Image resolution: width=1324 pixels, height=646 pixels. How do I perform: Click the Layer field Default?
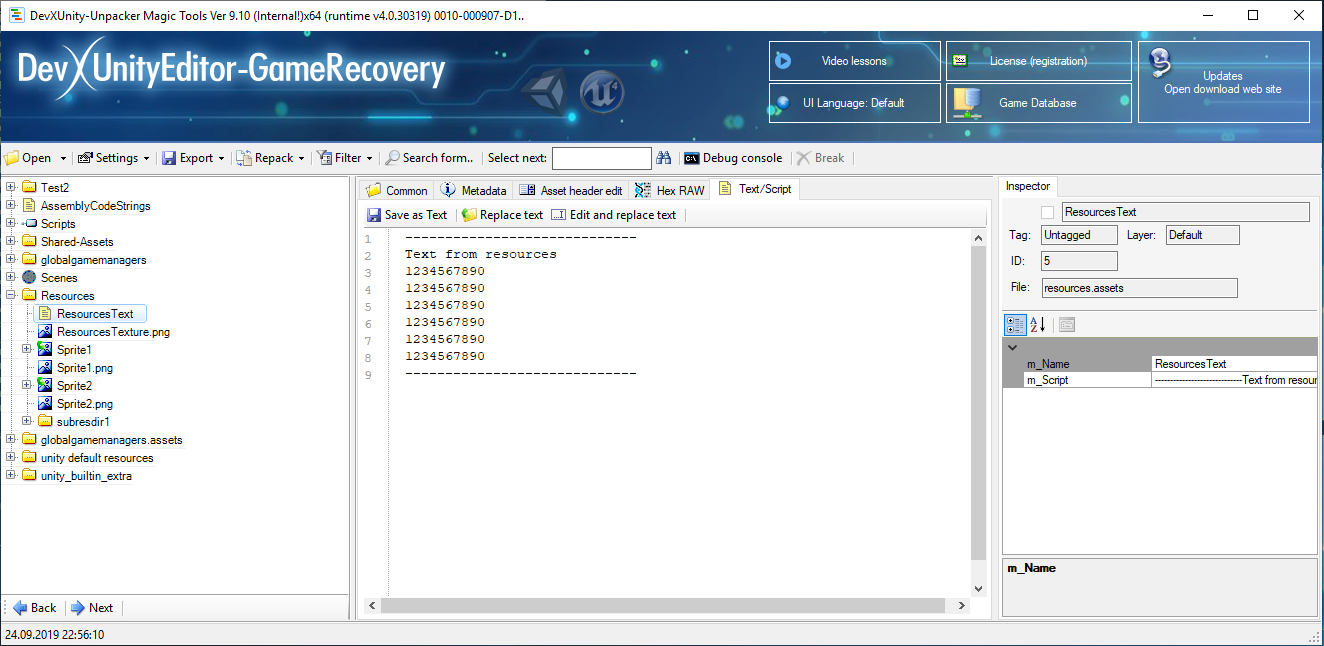pos(1202,235)
